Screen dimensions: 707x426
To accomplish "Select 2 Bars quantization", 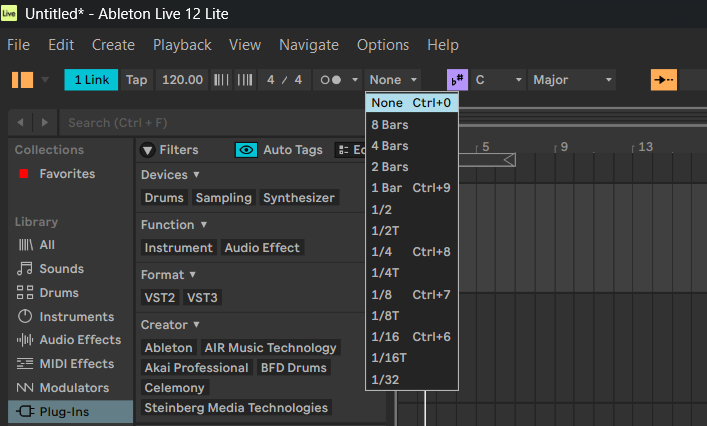I will 412,167.
